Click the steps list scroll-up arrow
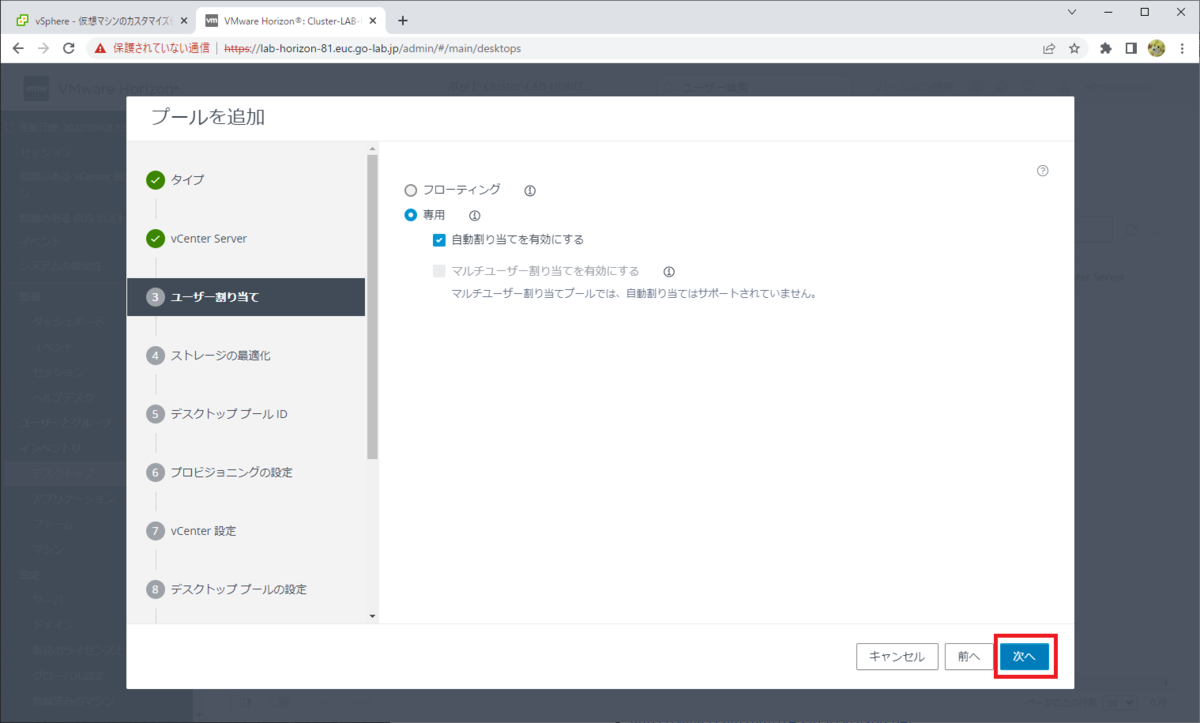This screenshot has width=1200, height=723. click(373, 148)
